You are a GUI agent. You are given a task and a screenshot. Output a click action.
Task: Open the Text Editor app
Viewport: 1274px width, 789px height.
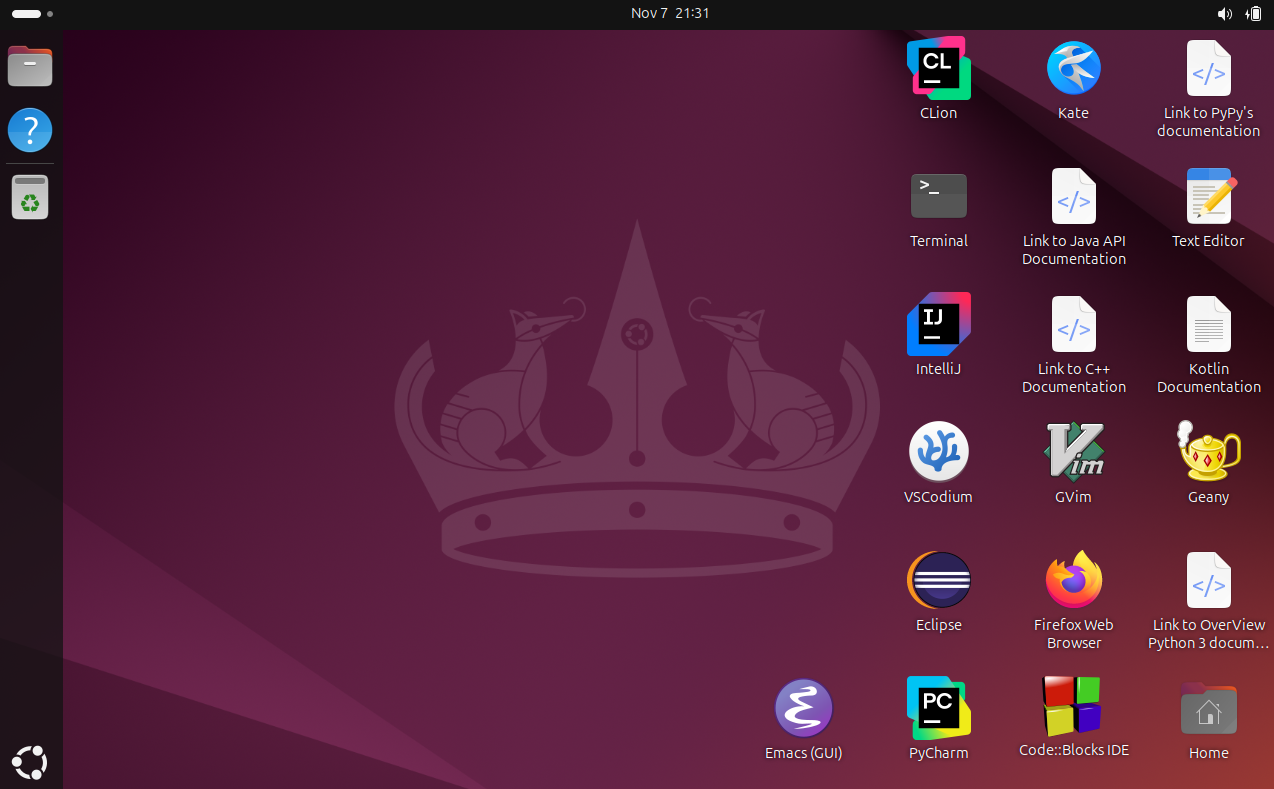[1208, 196]
